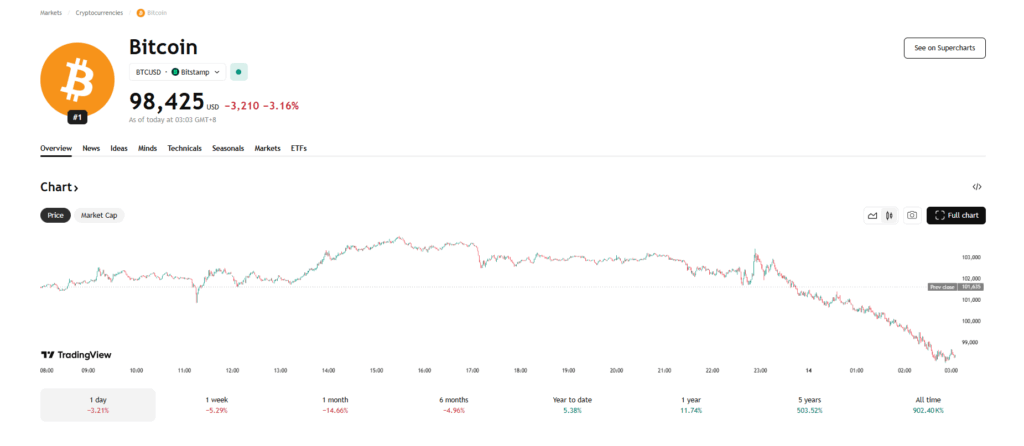Open the Full chart button
The width and height of the screenshot is (1024, 446).
pyautogui.click(x=956, y=215)
